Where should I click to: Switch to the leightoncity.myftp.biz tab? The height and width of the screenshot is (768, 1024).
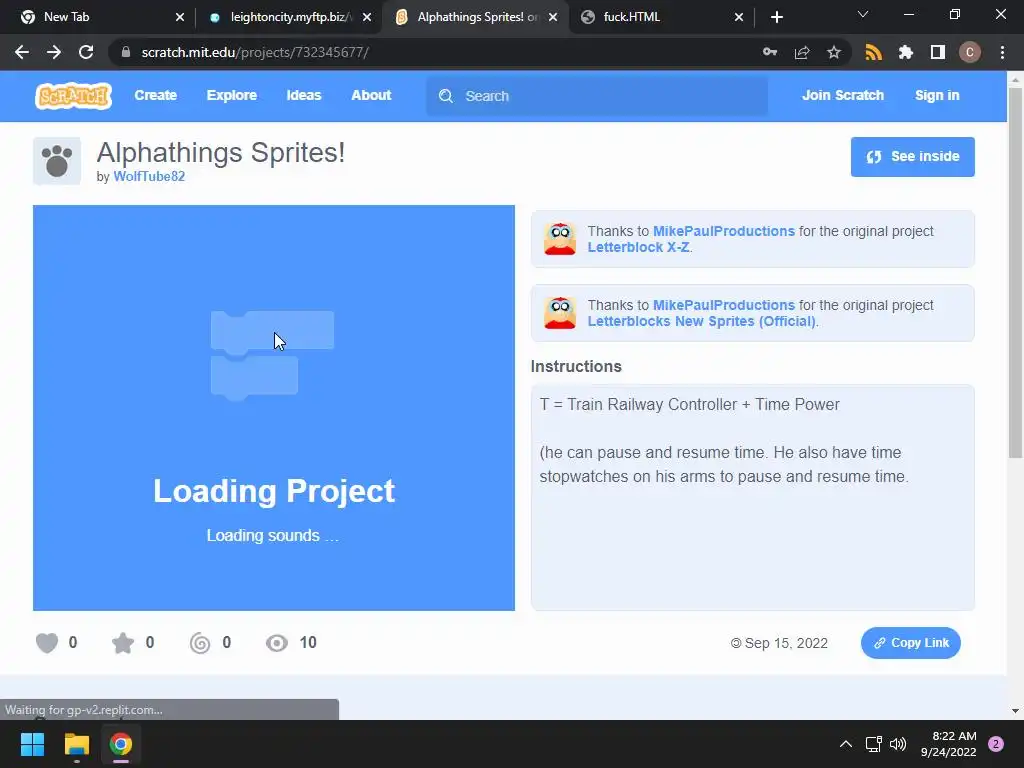287,17
